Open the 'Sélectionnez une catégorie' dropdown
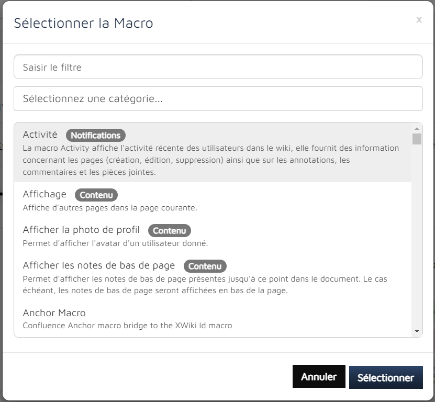Image resolution: width=435 pixels, height=402 pixels. point(218,99)
